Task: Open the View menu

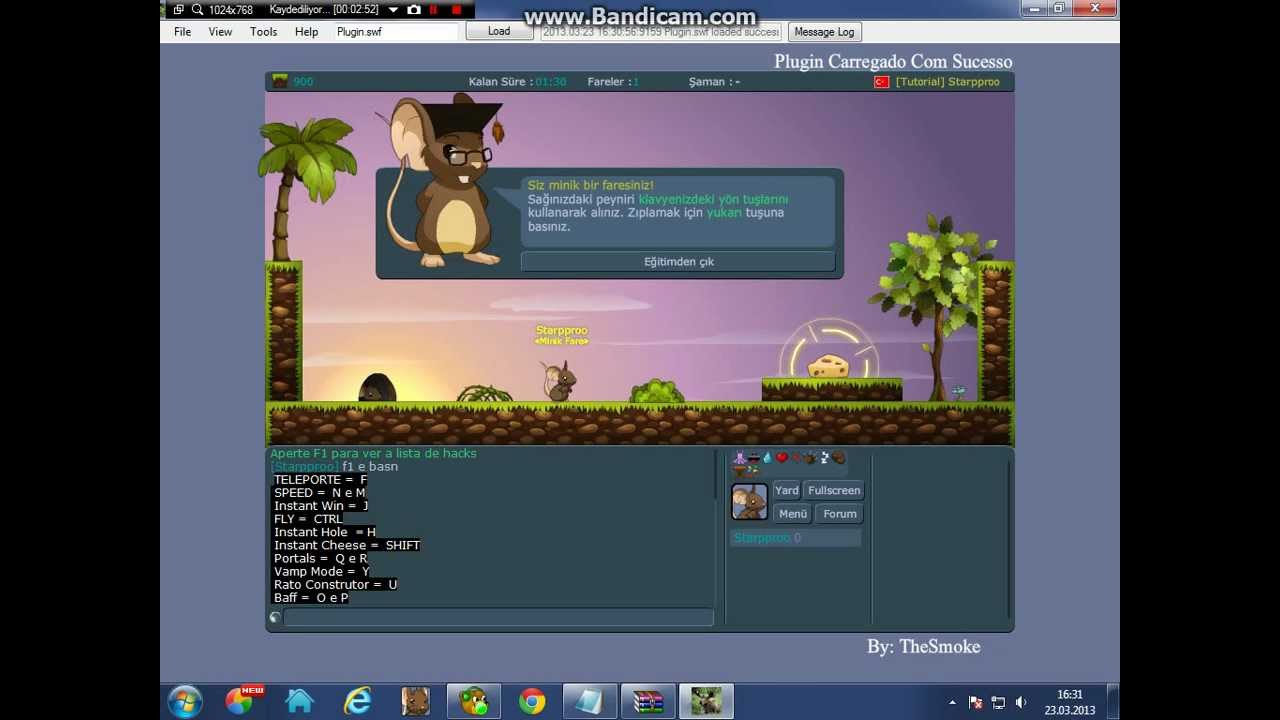Action: [220, 32]
